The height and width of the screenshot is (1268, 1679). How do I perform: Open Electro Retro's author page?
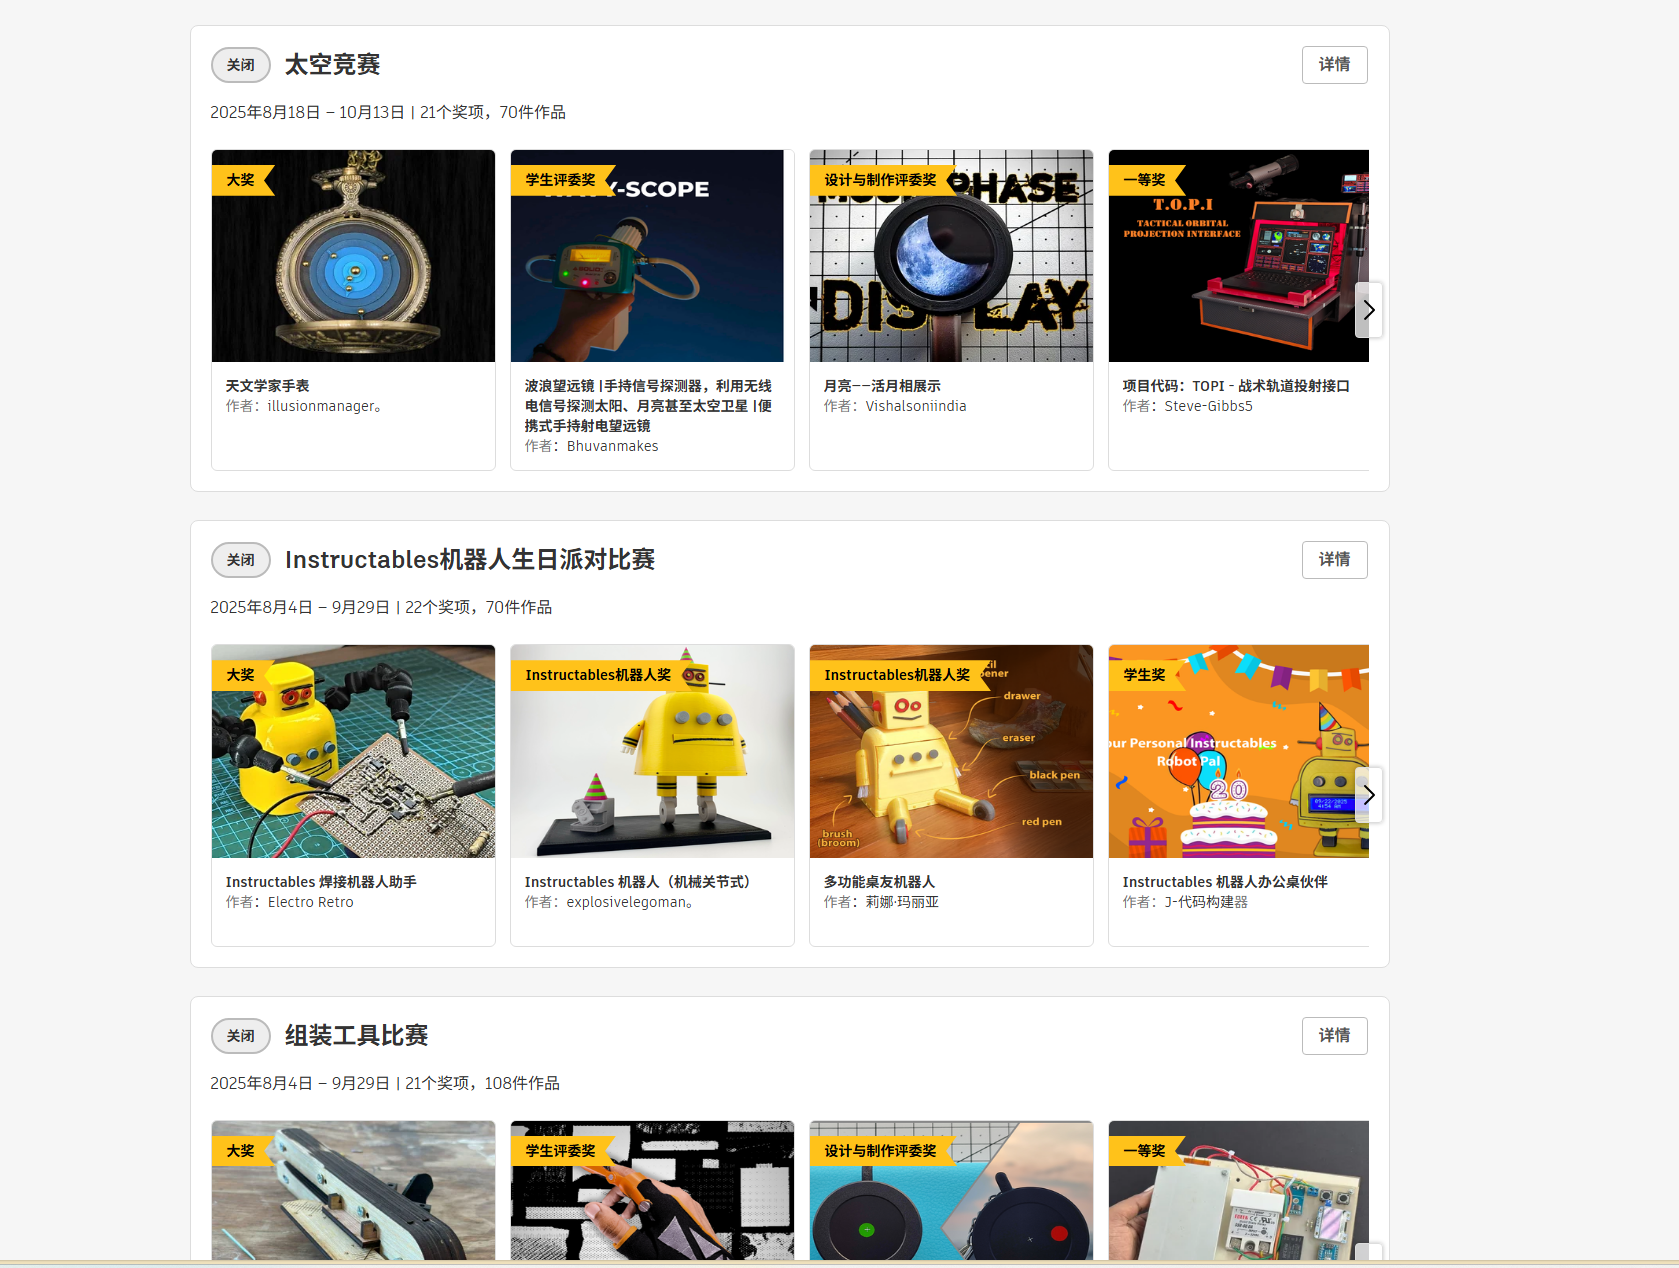coord(310,901)
